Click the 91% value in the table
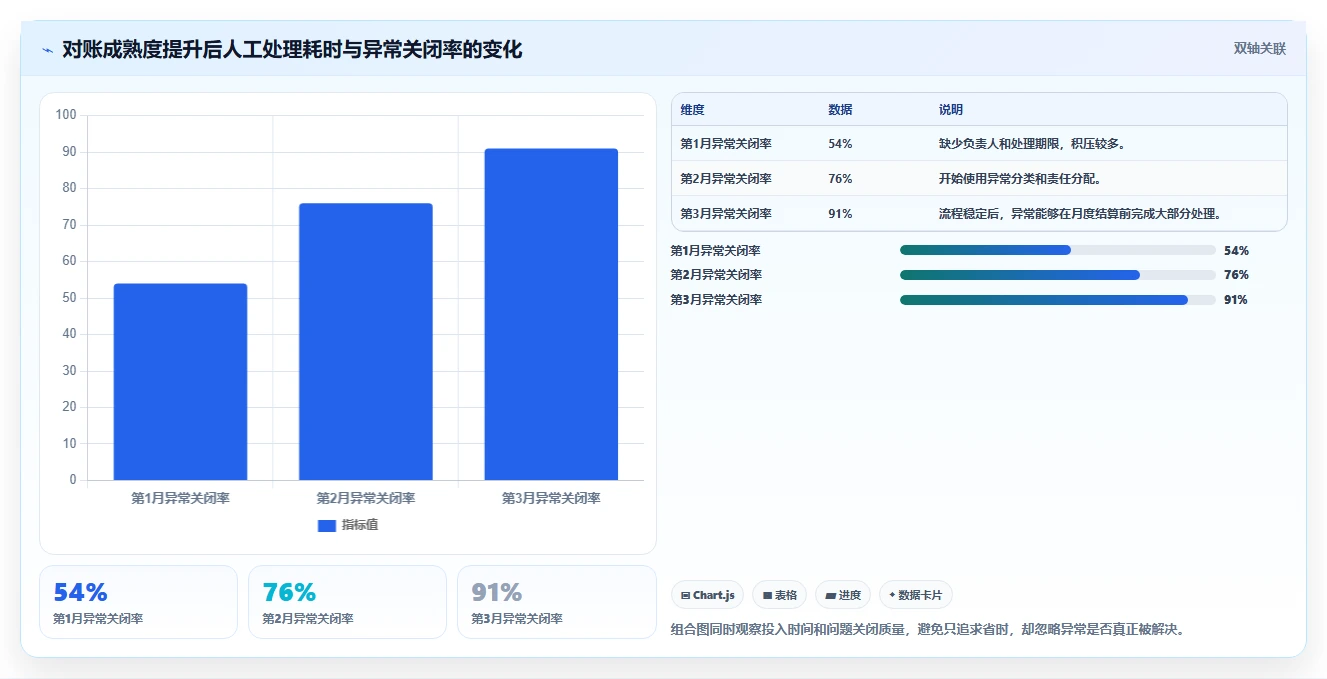The image size is (1327, 679). (840, 214)
